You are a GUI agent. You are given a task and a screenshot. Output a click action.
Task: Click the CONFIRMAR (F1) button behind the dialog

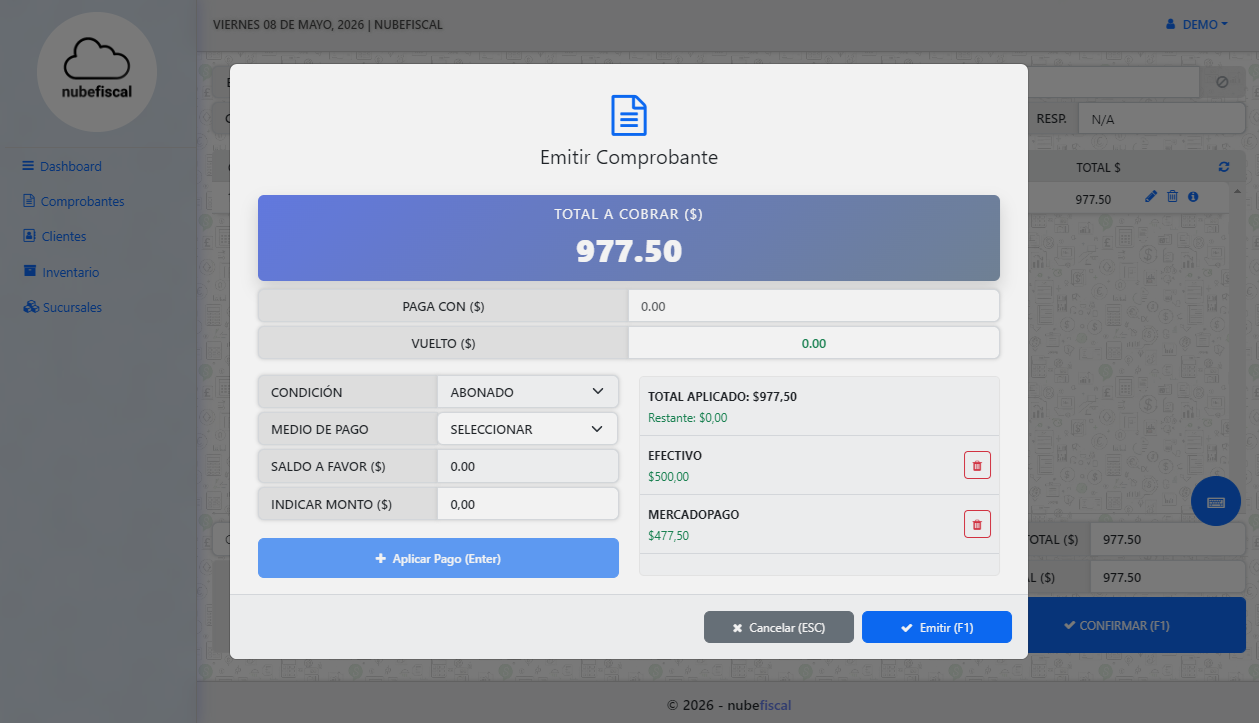pyautogui.click(x=1137, y=625)
